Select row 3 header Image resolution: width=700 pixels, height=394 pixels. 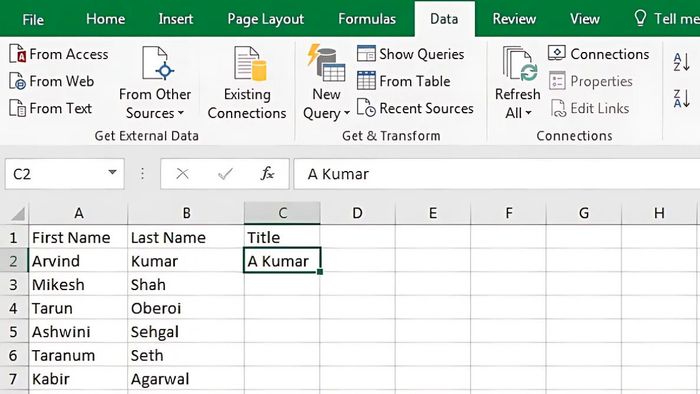tap(13, 285)
